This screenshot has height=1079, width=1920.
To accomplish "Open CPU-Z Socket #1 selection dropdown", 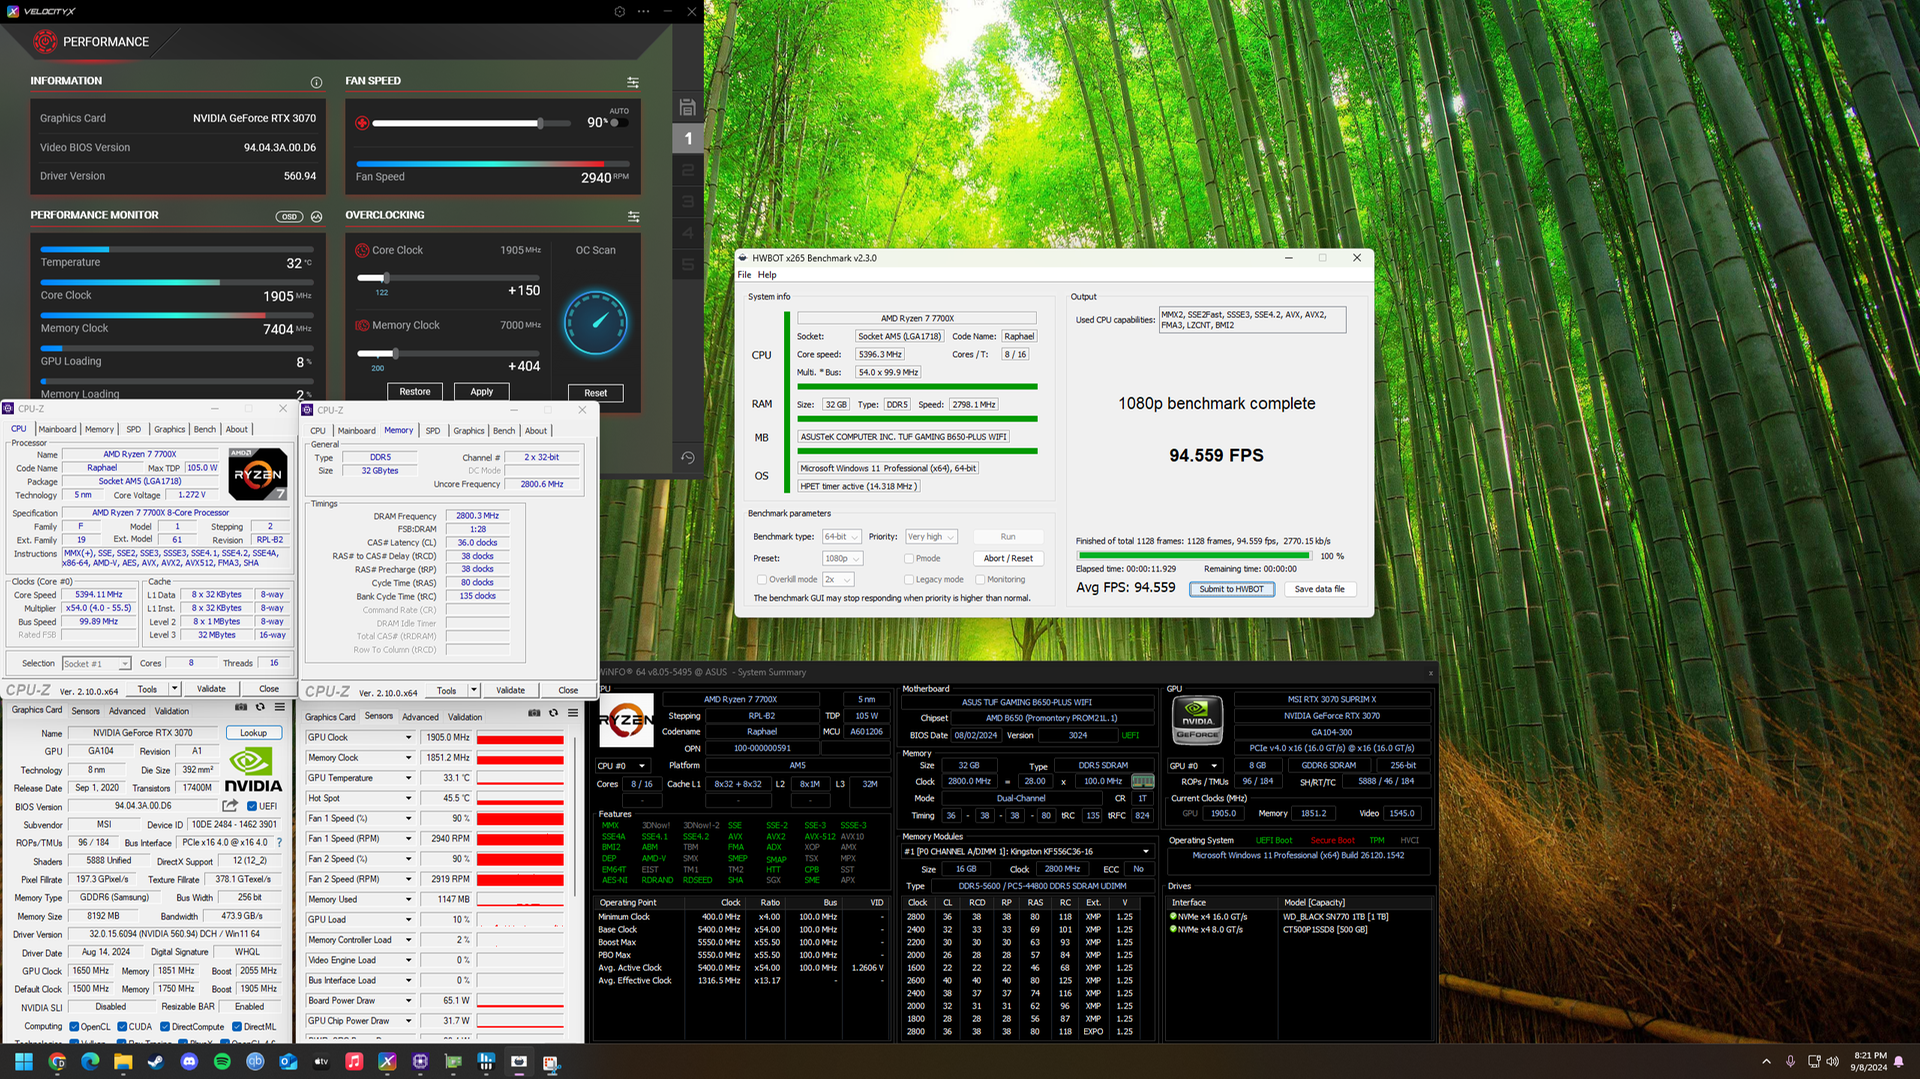I will [96, 664].
